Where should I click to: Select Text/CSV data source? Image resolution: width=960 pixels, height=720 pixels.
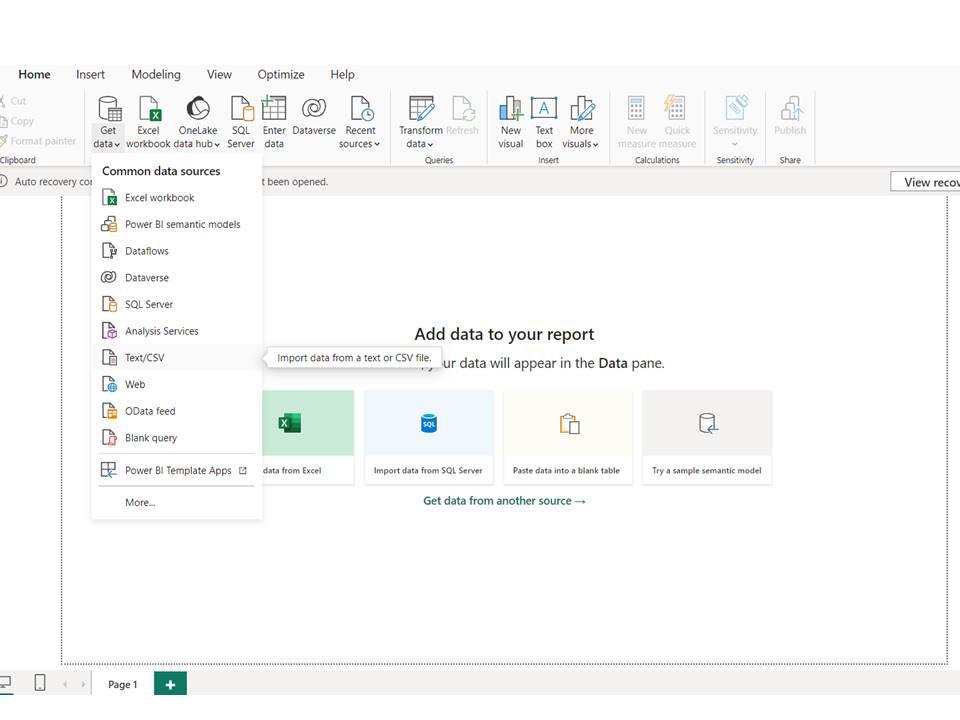tap(176, 358)
